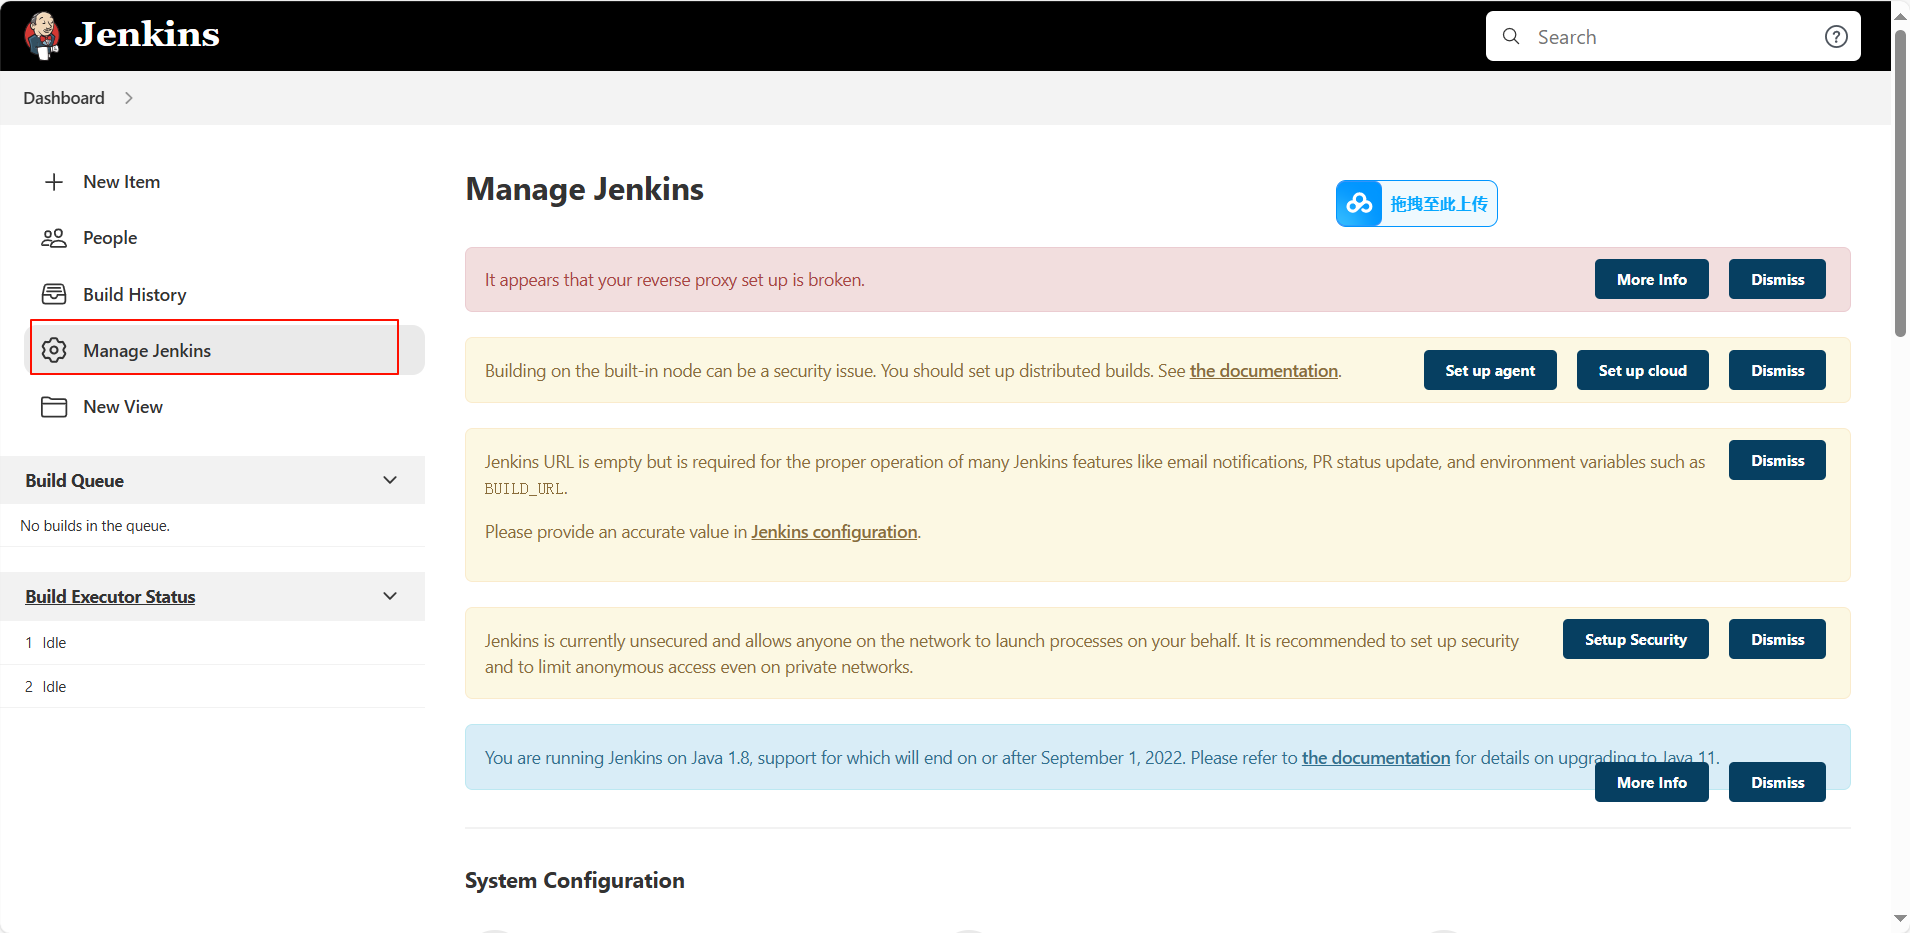This screenshot has height=933, width=1910.
Task: Collapse the Build Queue section
Action: 390,480
